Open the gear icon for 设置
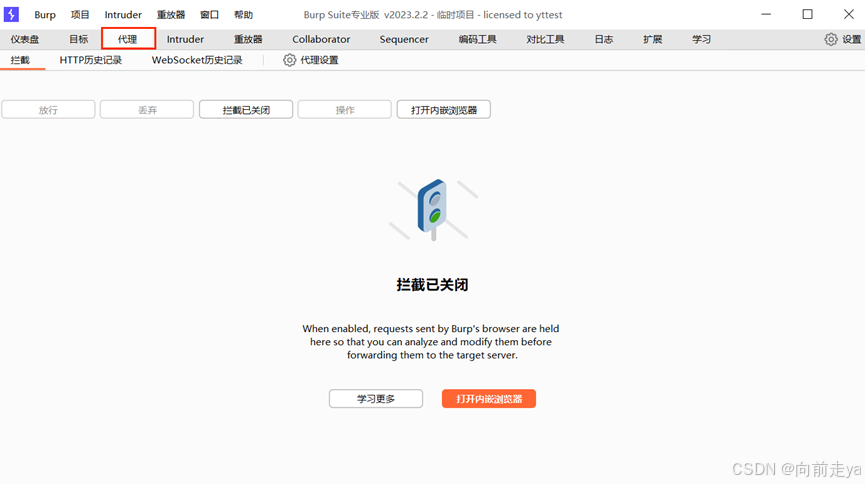Viewport: 865px width, 484px height. pyautogui.click(x=831, y=39)
